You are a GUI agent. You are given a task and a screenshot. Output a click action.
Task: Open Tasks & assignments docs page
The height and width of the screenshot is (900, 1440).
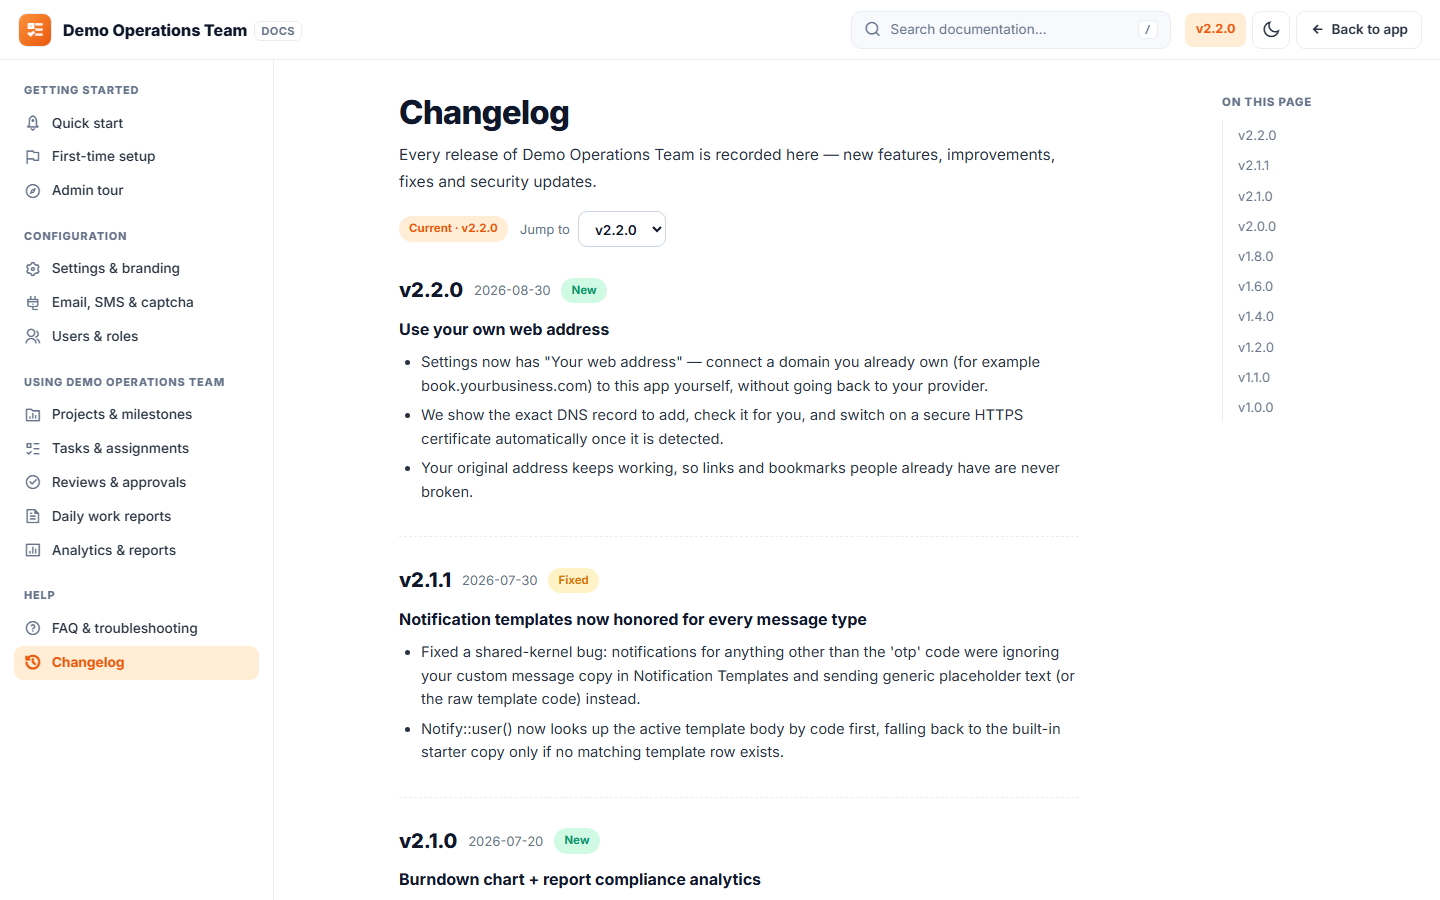pos(137,449)
